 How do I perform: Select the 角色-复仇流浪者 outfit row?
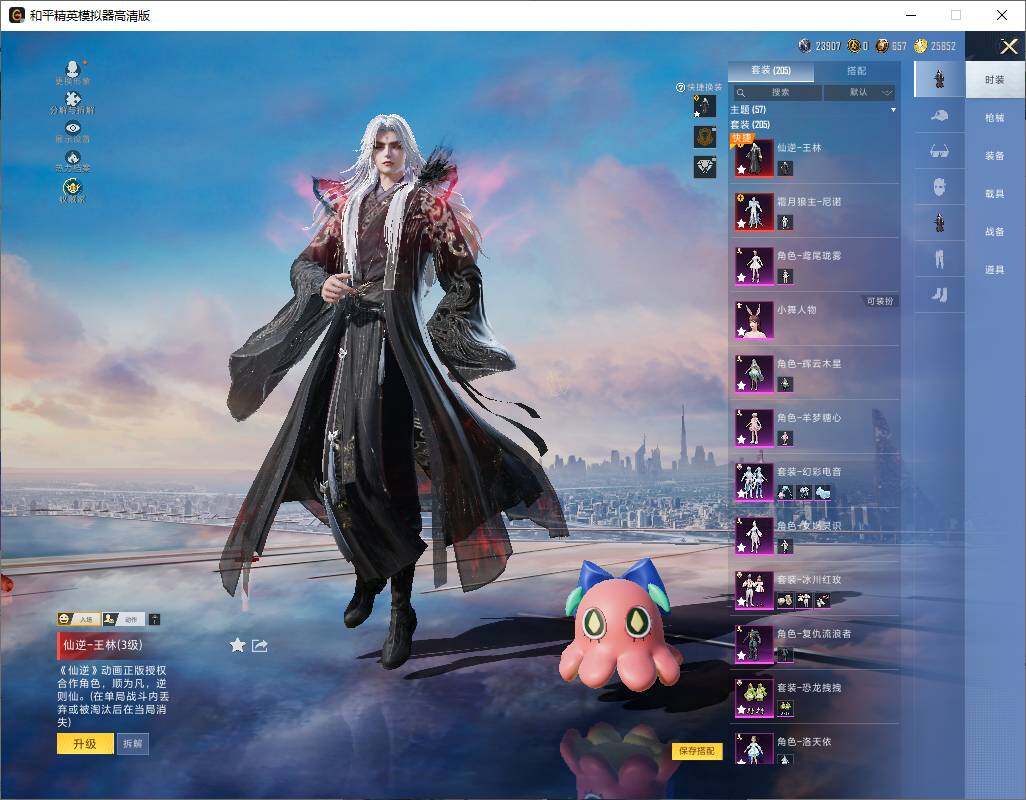coord(814,644)
